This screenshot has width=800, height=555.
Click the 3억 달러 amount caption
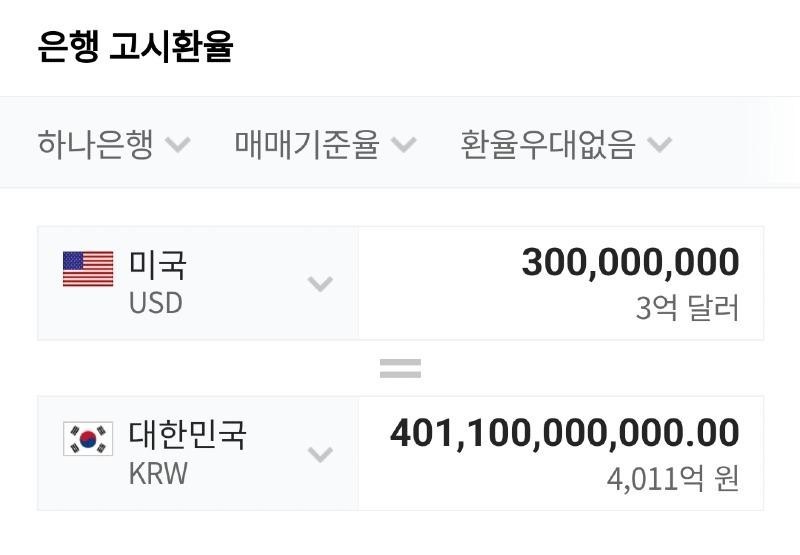pyautogui.click(x=687, y=308)
